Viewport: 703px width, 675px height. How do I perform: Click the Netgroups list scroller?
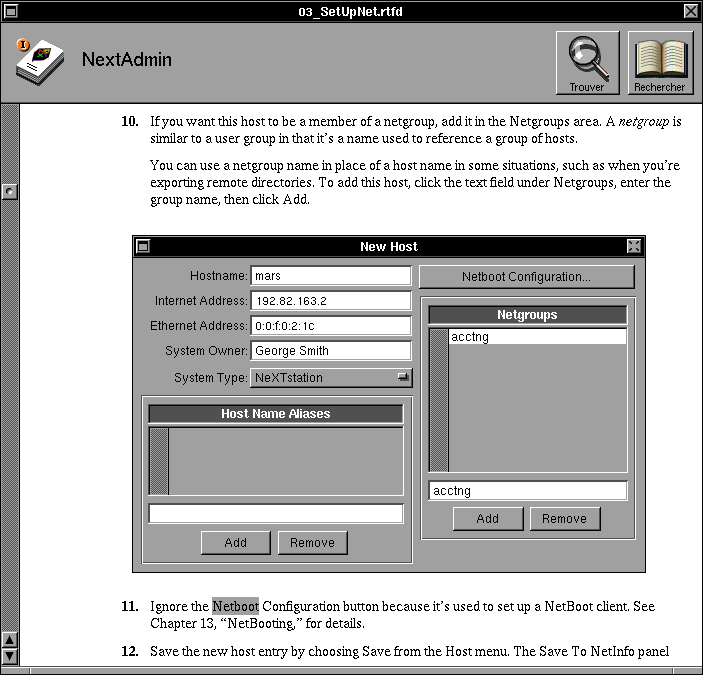(x=439, y=400)
